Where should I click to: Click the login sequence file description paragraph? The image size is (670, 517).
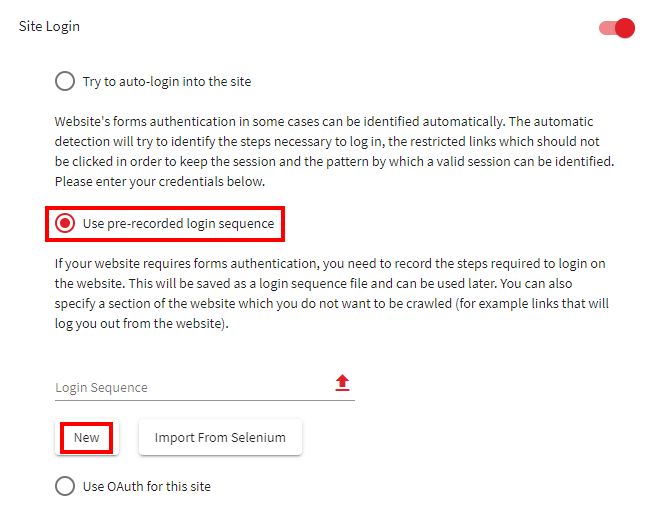coord(332,294)
